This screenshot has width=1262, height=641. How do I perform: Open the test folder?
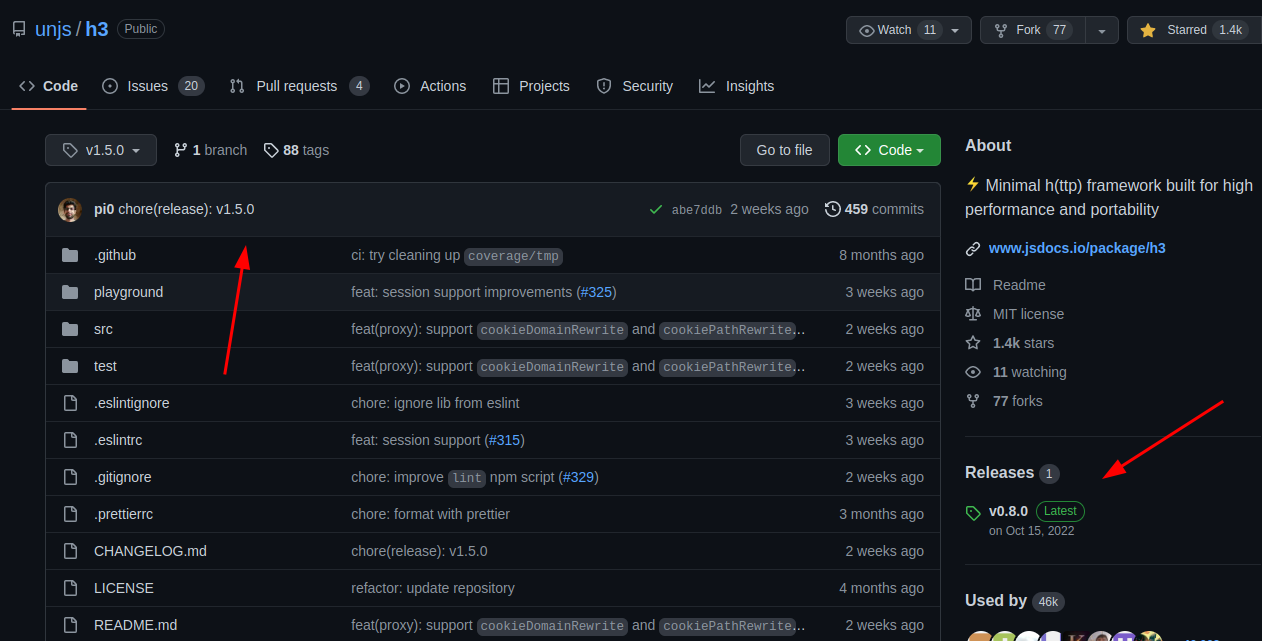(105, 366)
